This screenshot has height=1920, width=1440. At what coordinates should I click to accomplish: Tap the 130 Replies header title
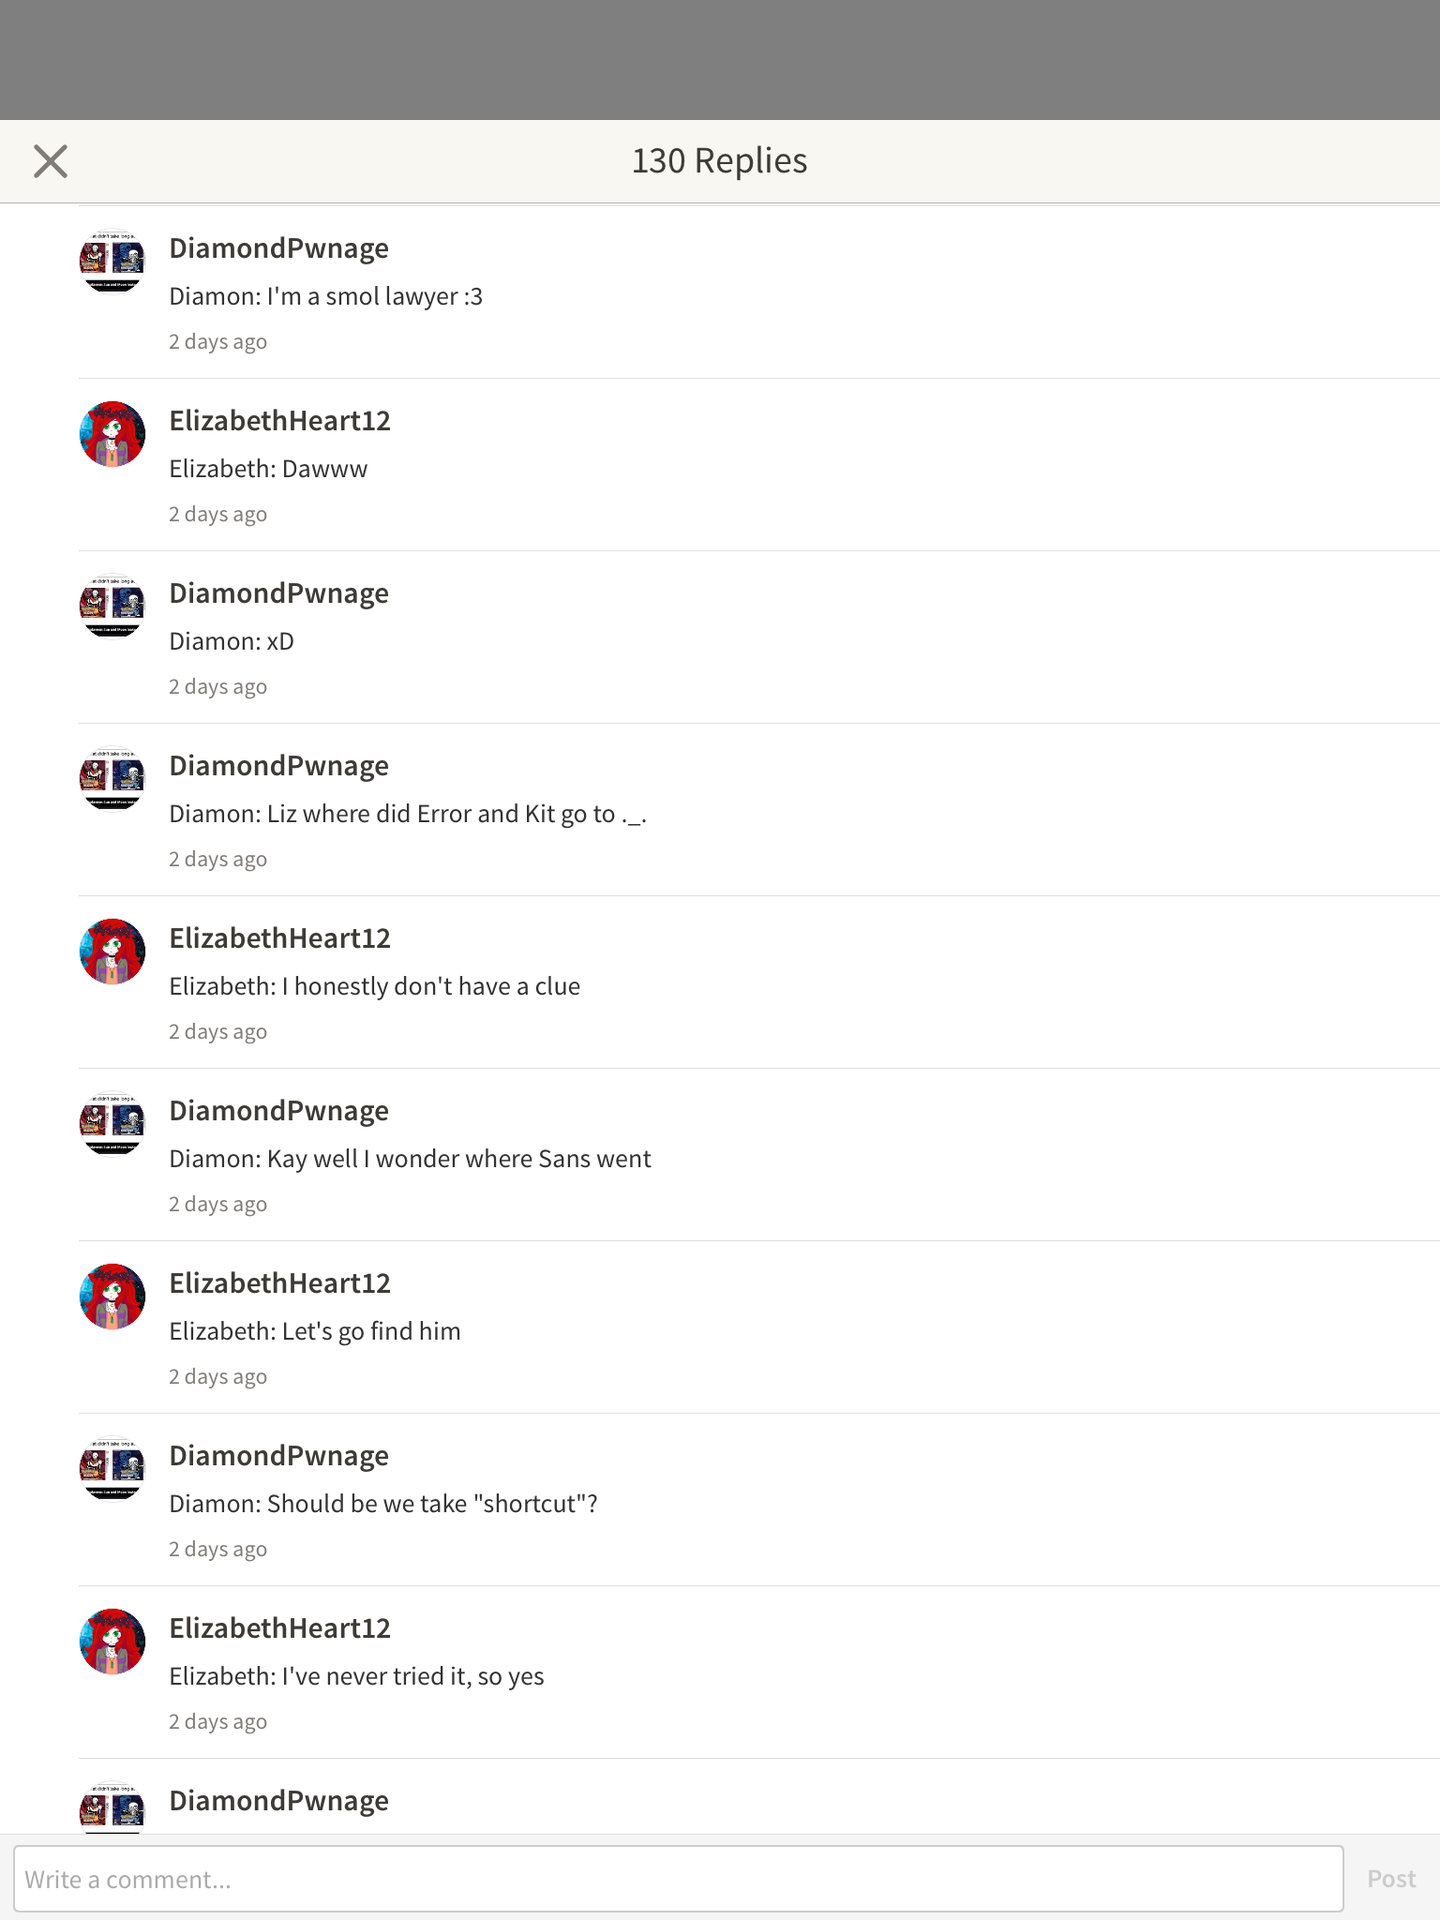pyautogui.click(x=720, y=161)
